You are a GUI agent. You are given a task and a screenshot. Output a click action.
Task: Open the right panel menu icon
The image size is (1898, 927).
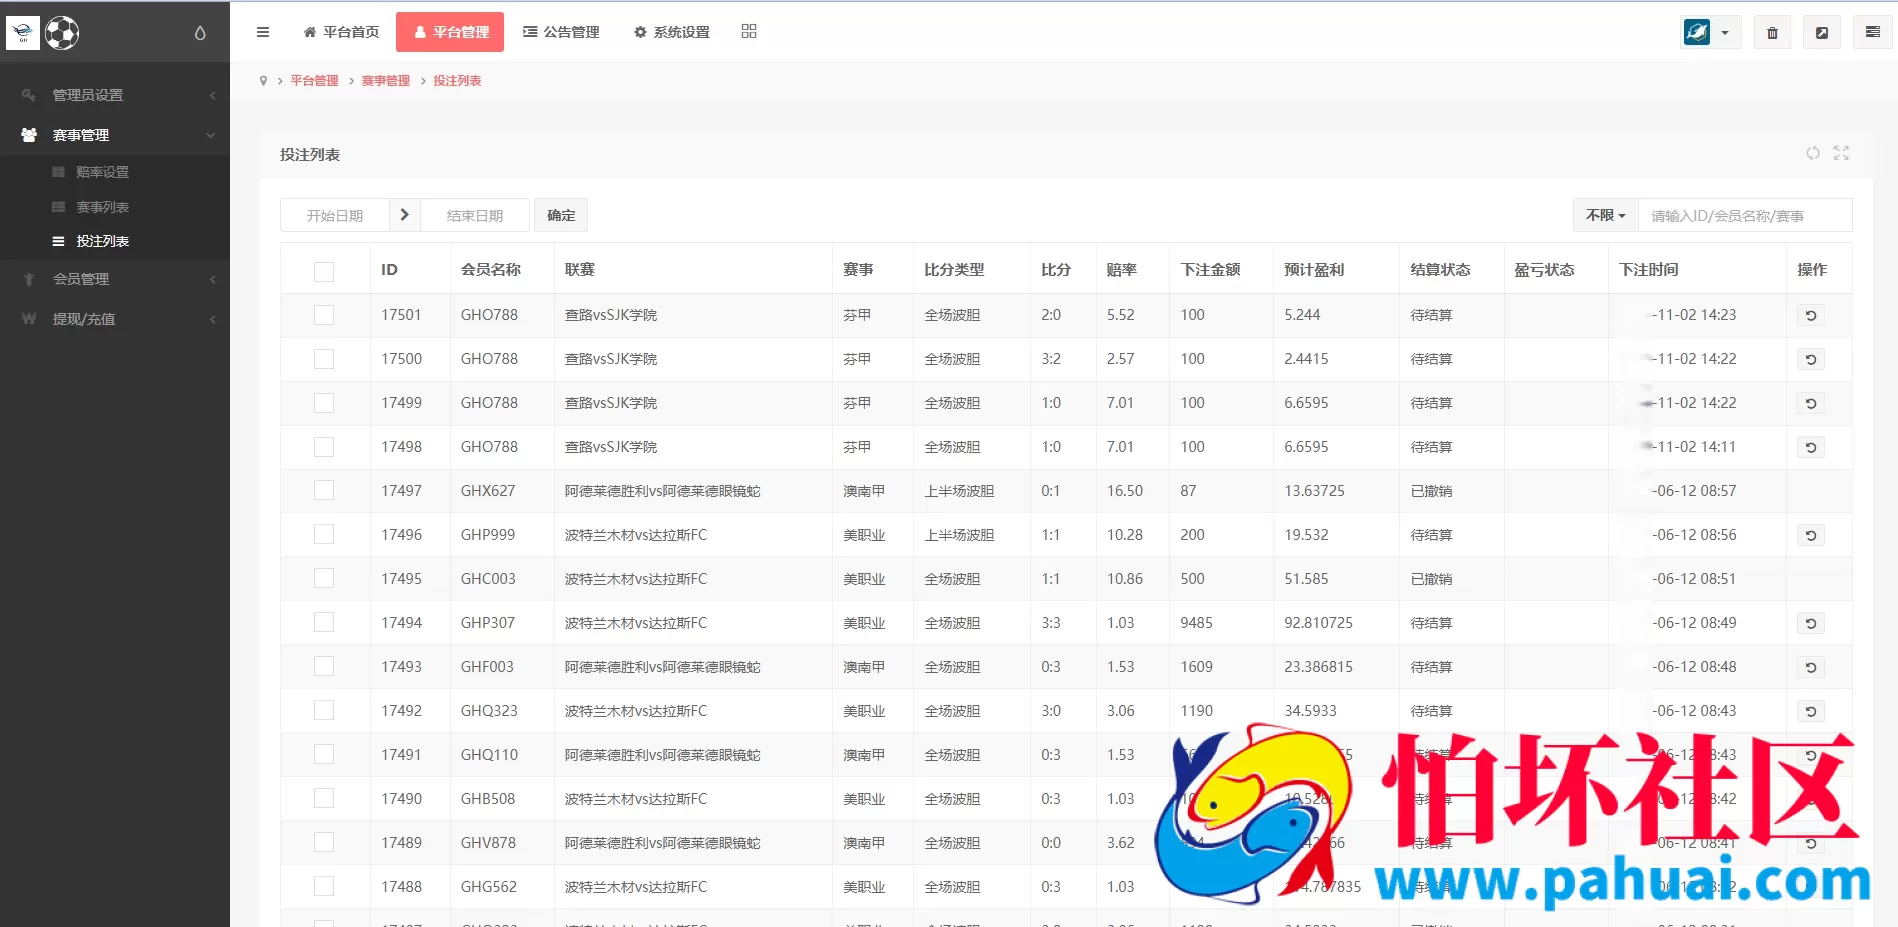(x=1873, y=32)
